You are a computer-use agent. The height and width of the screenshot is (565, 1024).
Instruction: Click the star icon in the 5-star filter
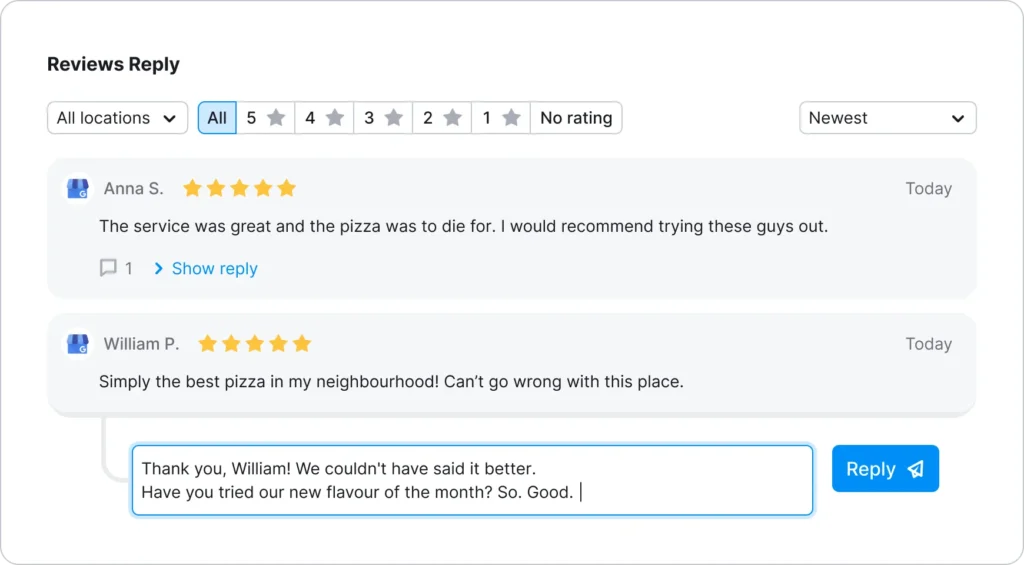tap(276, 118)
